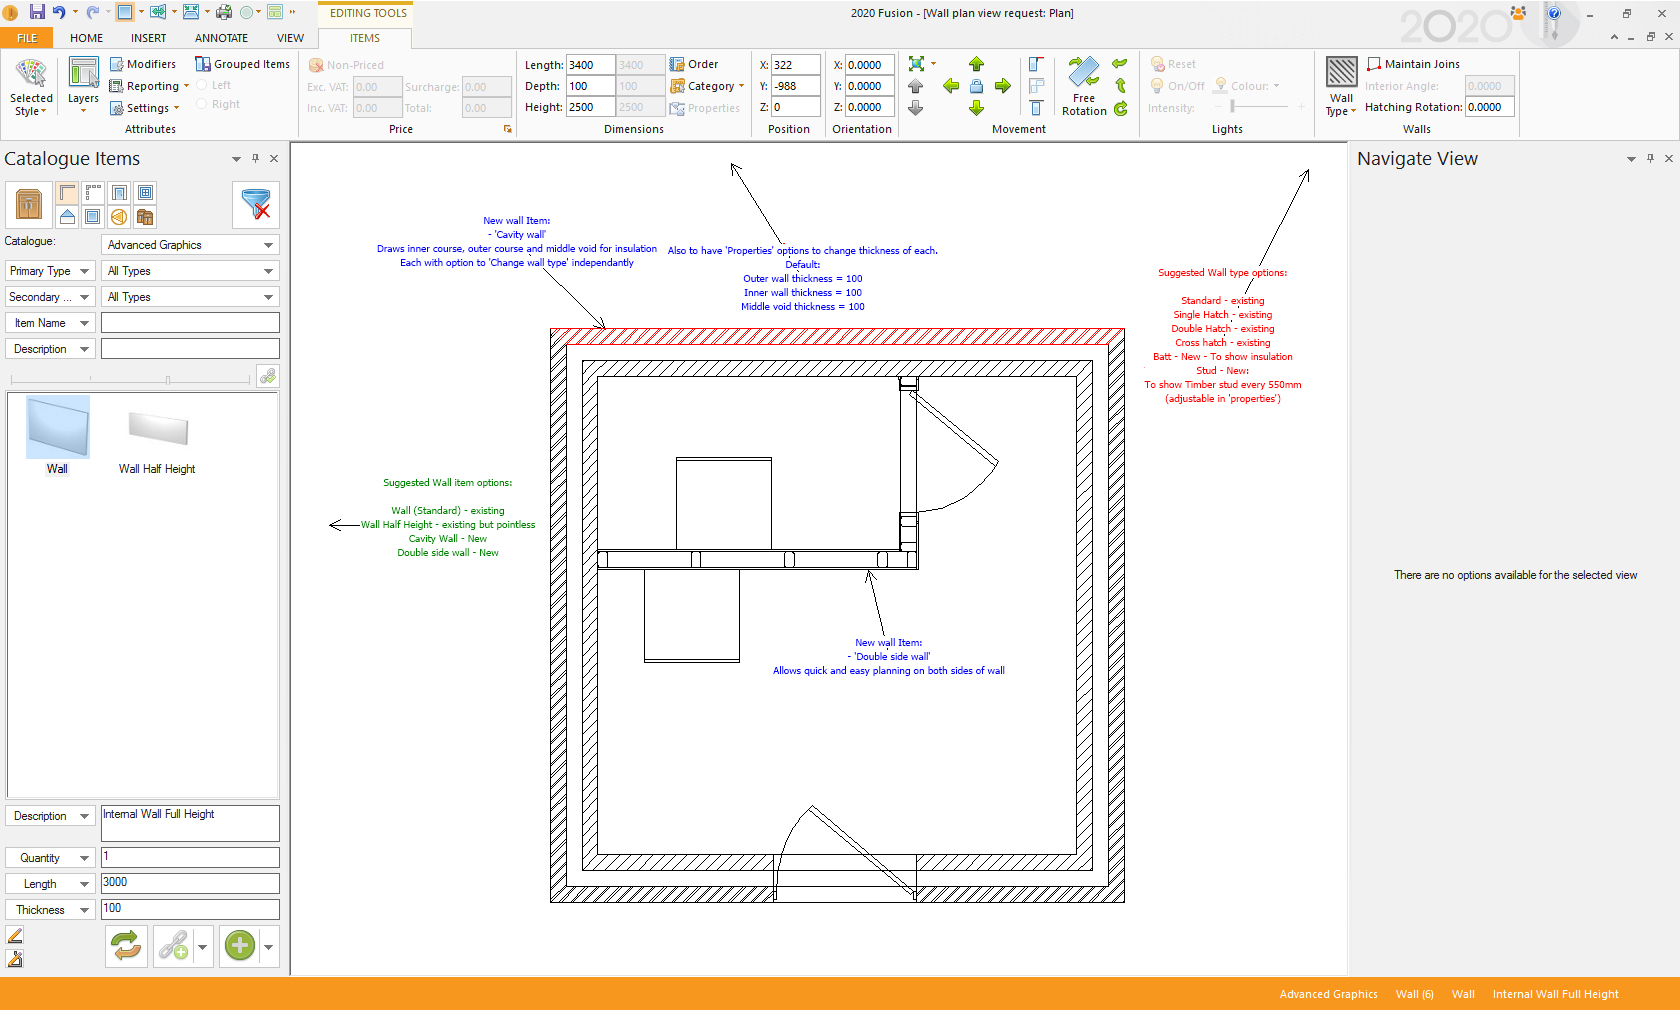Screen dimensions: 1680x1010
Task: Open Modifiers for the selected item
Action: coord(143,64)
